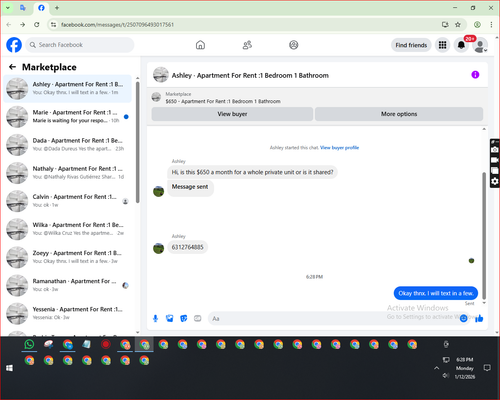The height and width of the screenshot is (400, 500).
Task: Click the GIF picker icon
Action: [198, 319]
